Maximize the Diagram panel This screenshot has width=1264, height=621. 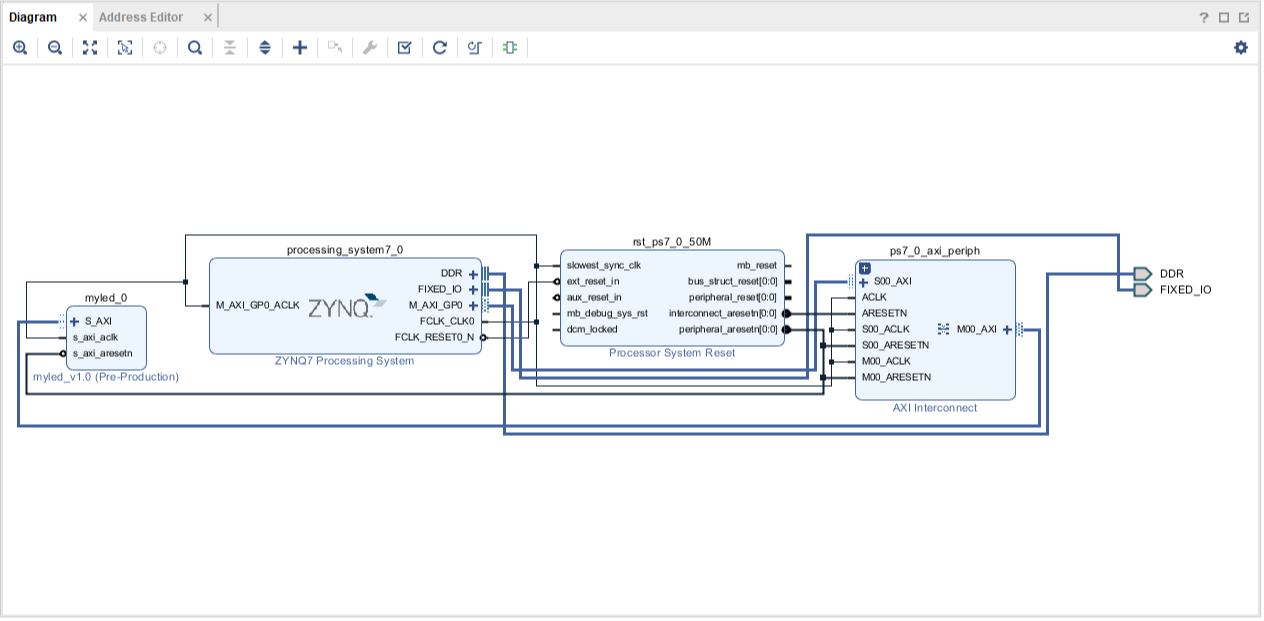(1224, 17)
